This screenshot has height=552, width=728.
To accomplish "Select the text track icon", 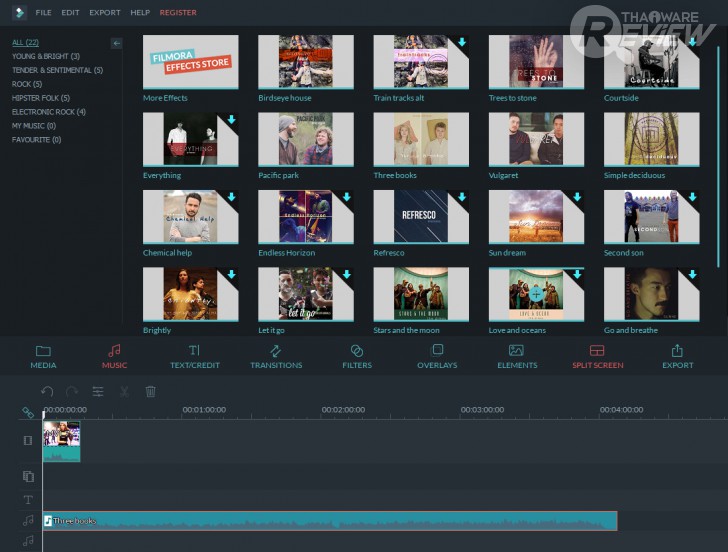I will 28,500.
